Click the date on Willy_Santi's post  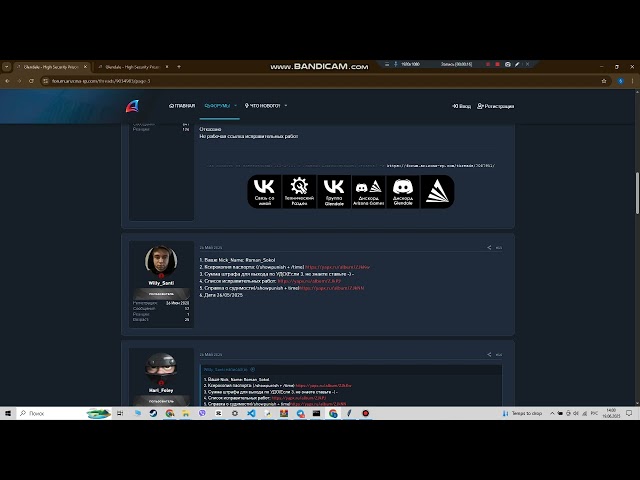pos(211,248)
